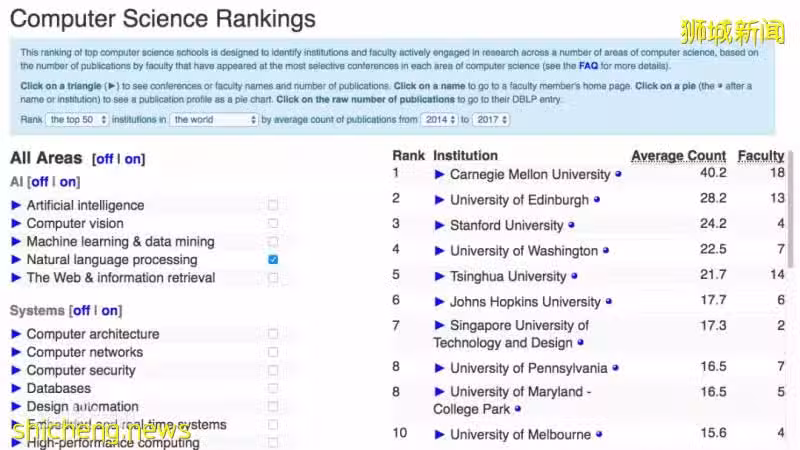Expand University of Maryland - College Park row
Viewport: 800px width, 450px height.
point(439,391)
